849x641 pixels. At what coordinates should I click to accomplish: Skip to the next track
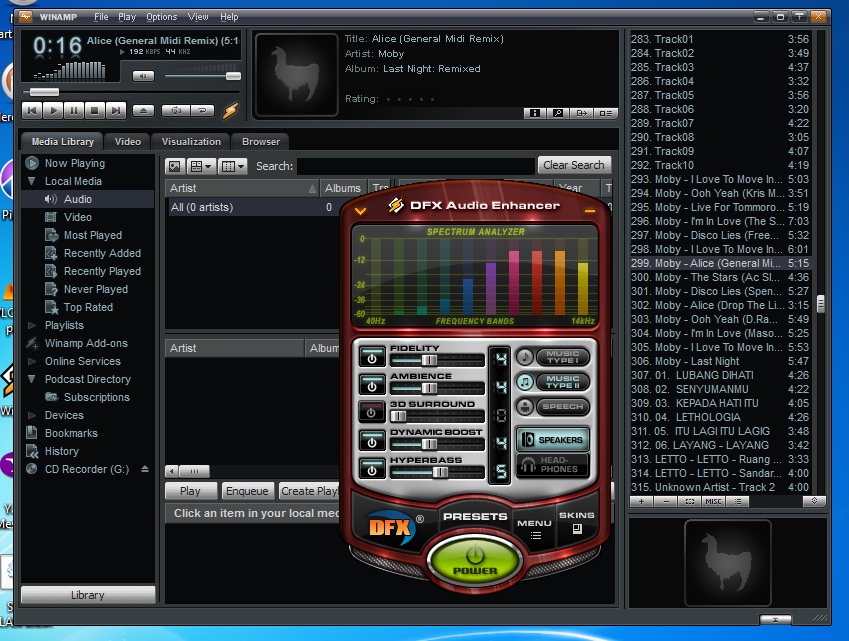click(115, 110)
